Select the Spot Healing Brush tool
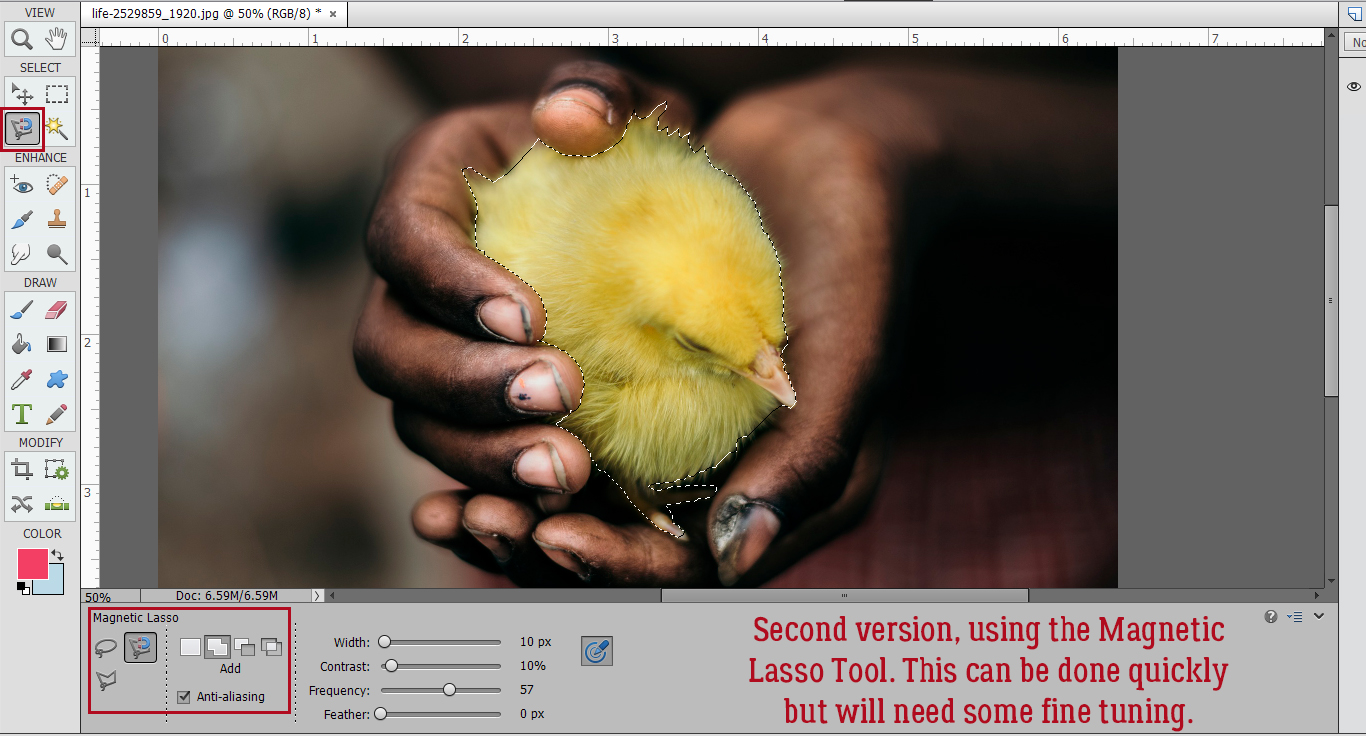Viewport: 1366px width, 736px height. pos(57,185)
